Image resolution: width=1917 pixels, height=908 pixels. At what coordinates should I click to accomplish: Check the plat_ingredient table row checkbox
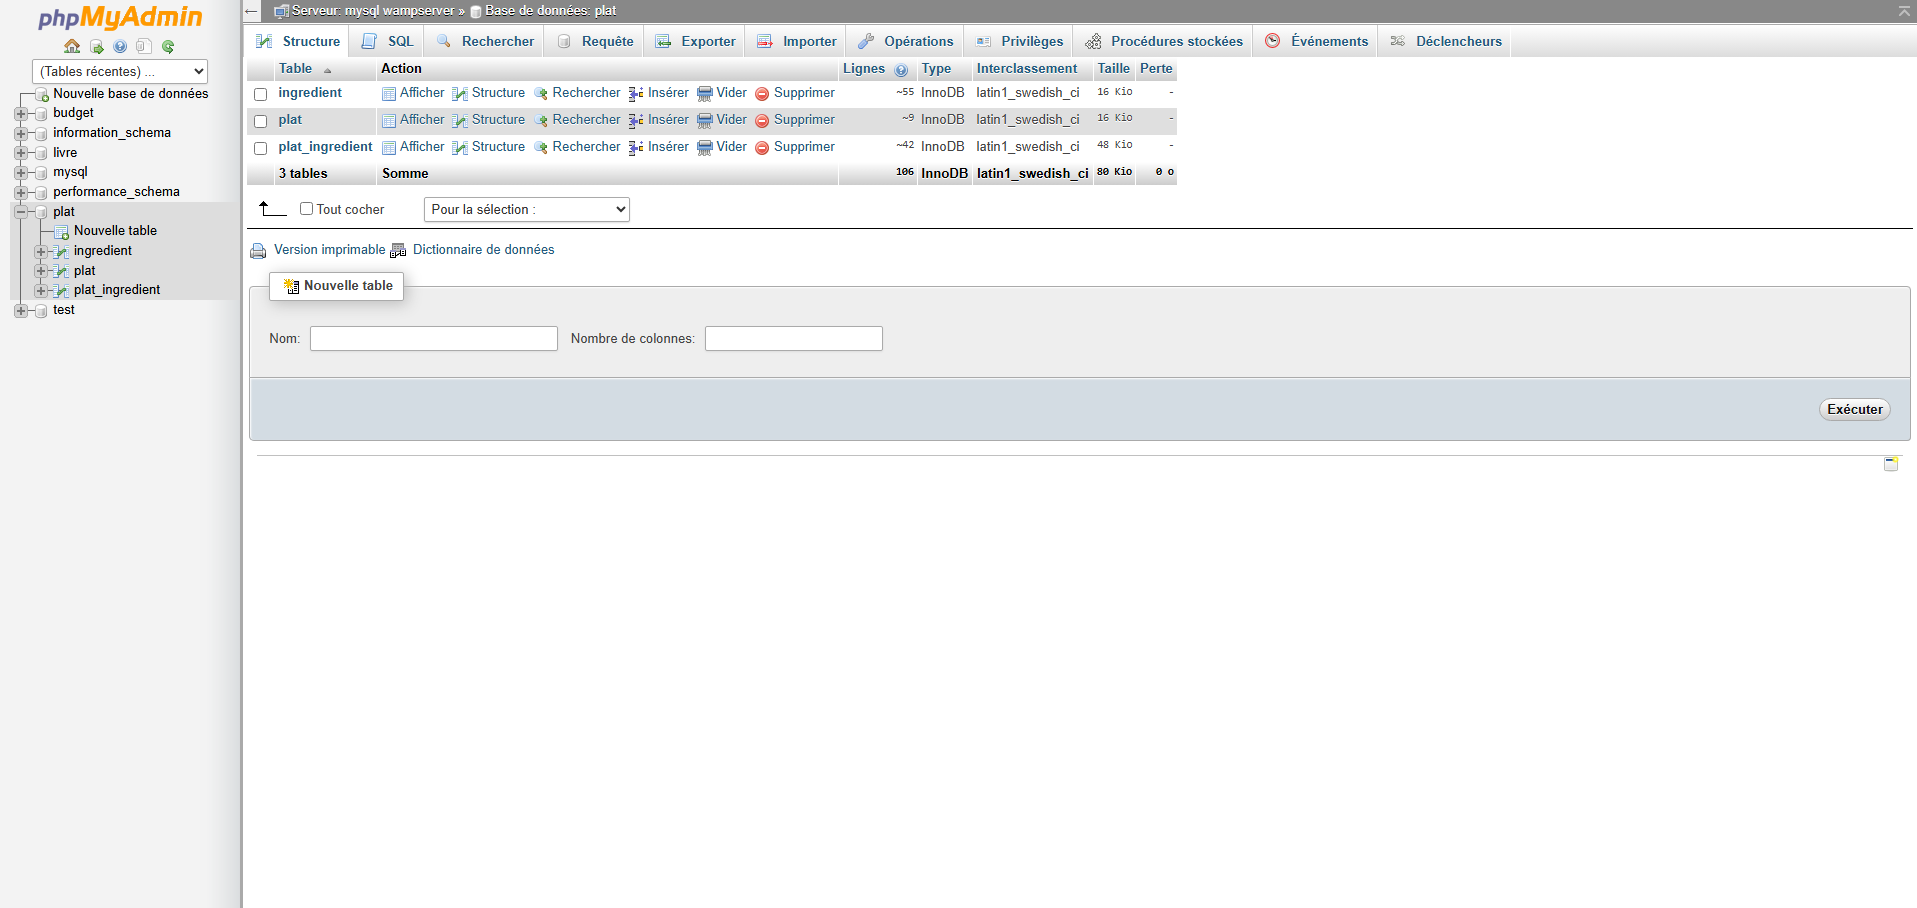(260, 147)
